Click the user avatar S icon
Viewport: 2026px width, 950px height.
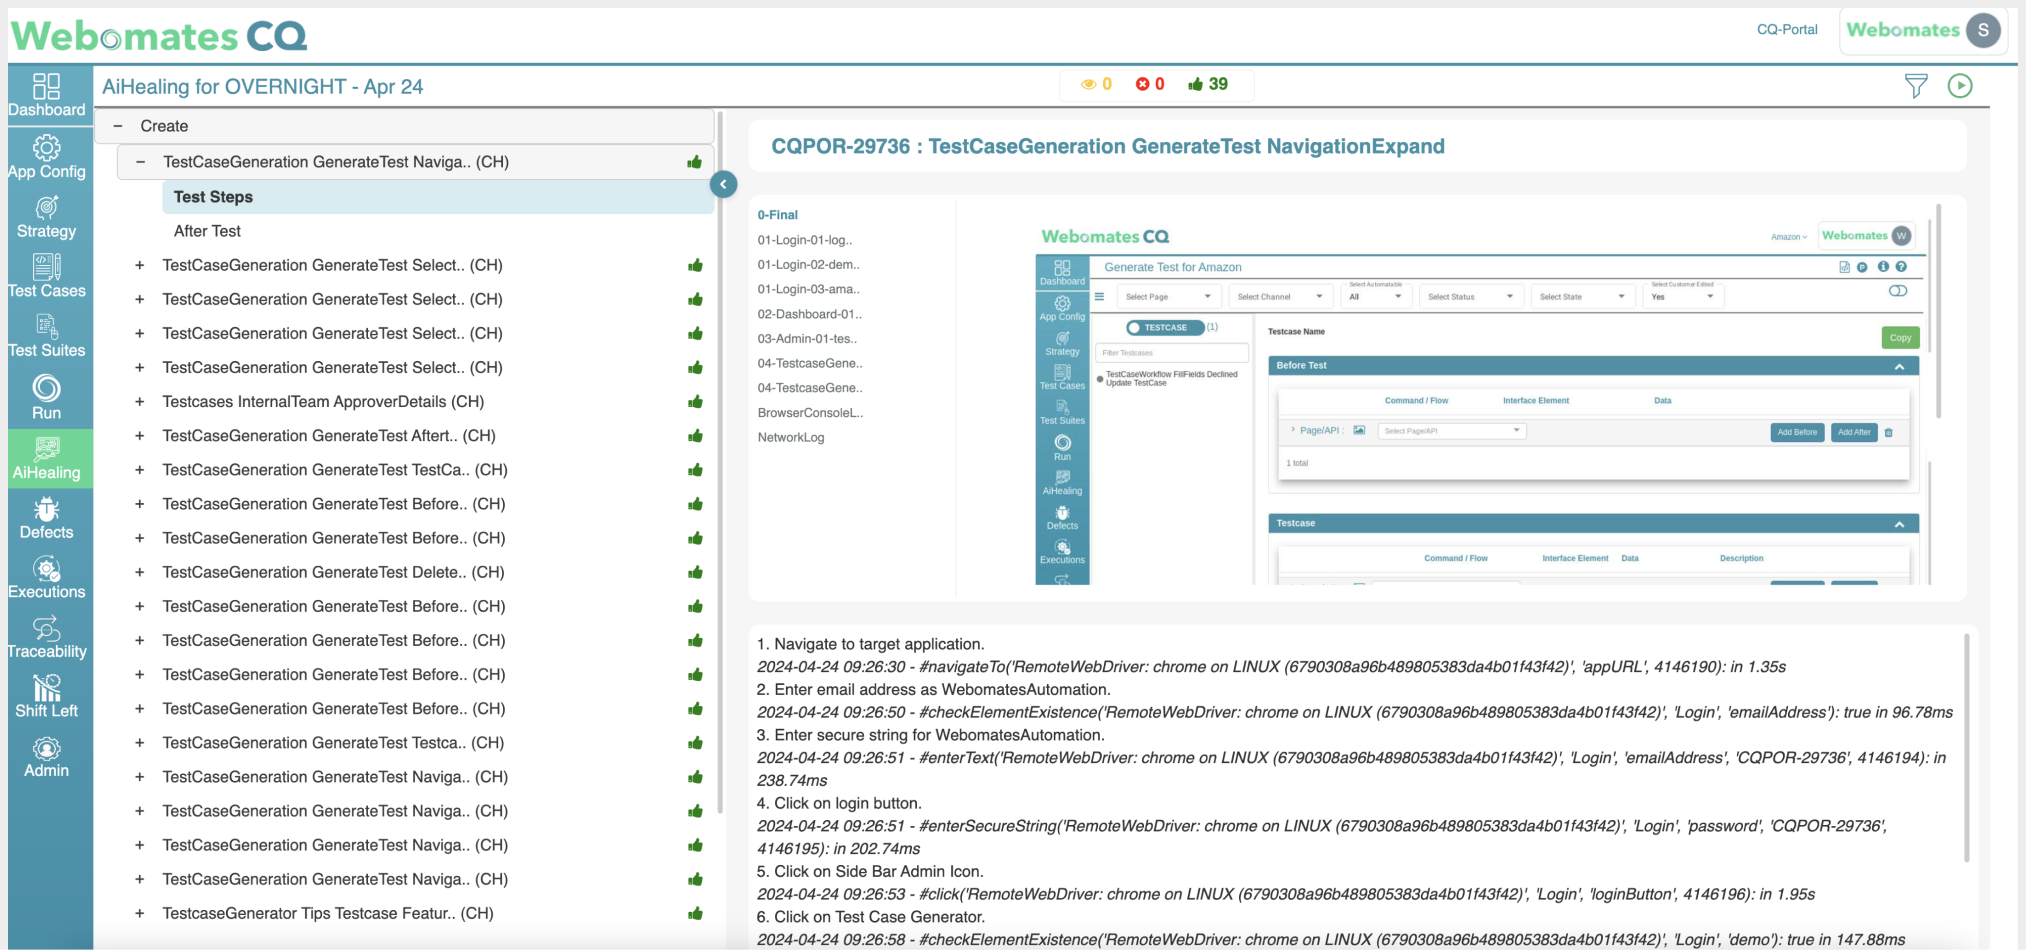pyautogui.click(x=1984, y=30)
